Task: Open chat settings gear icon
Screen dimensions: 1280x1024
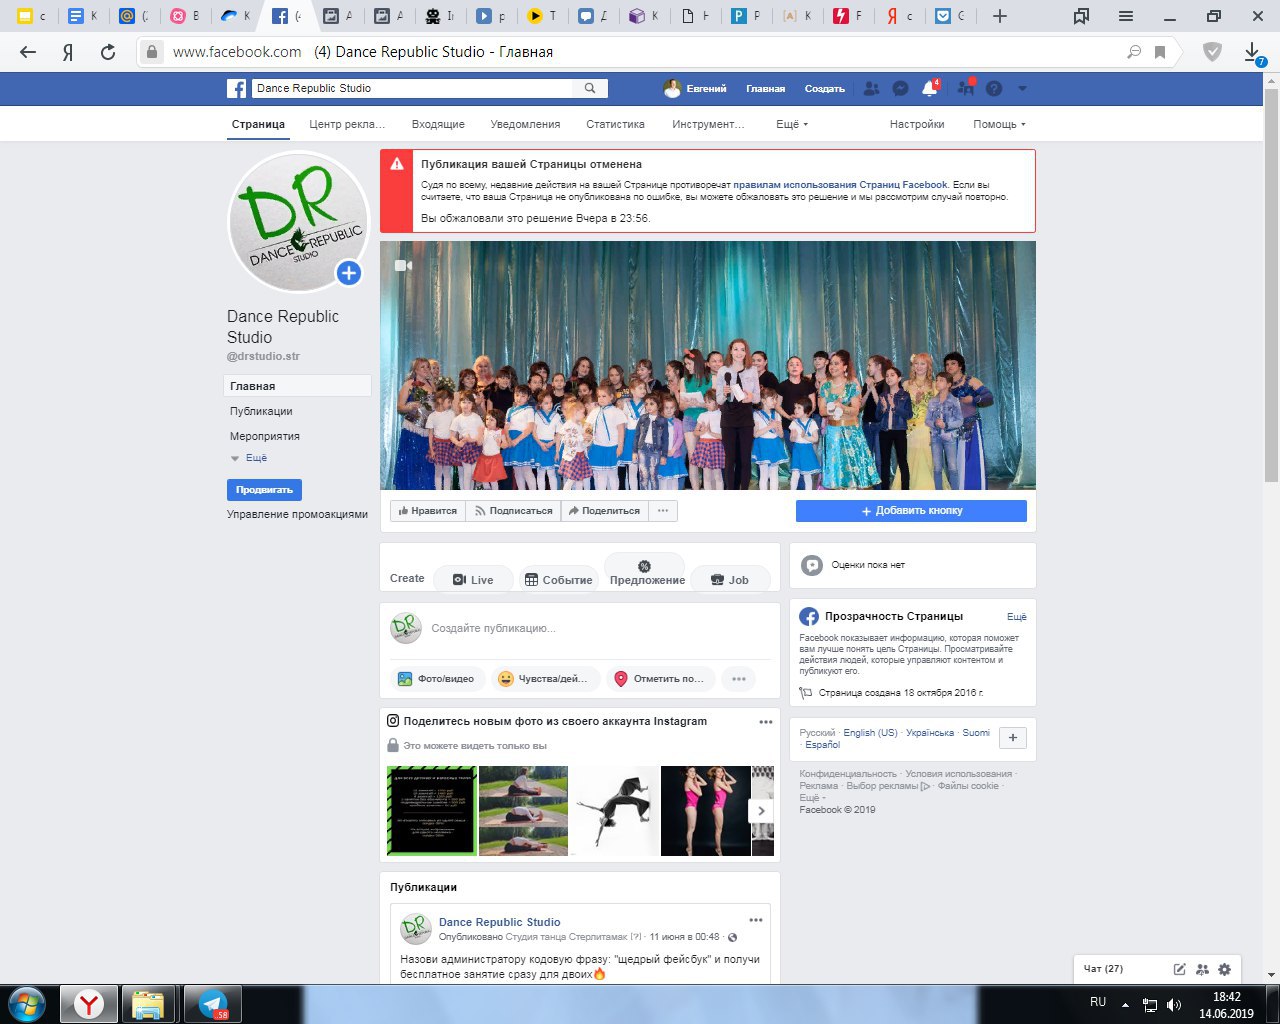Action: point(1224,969)
